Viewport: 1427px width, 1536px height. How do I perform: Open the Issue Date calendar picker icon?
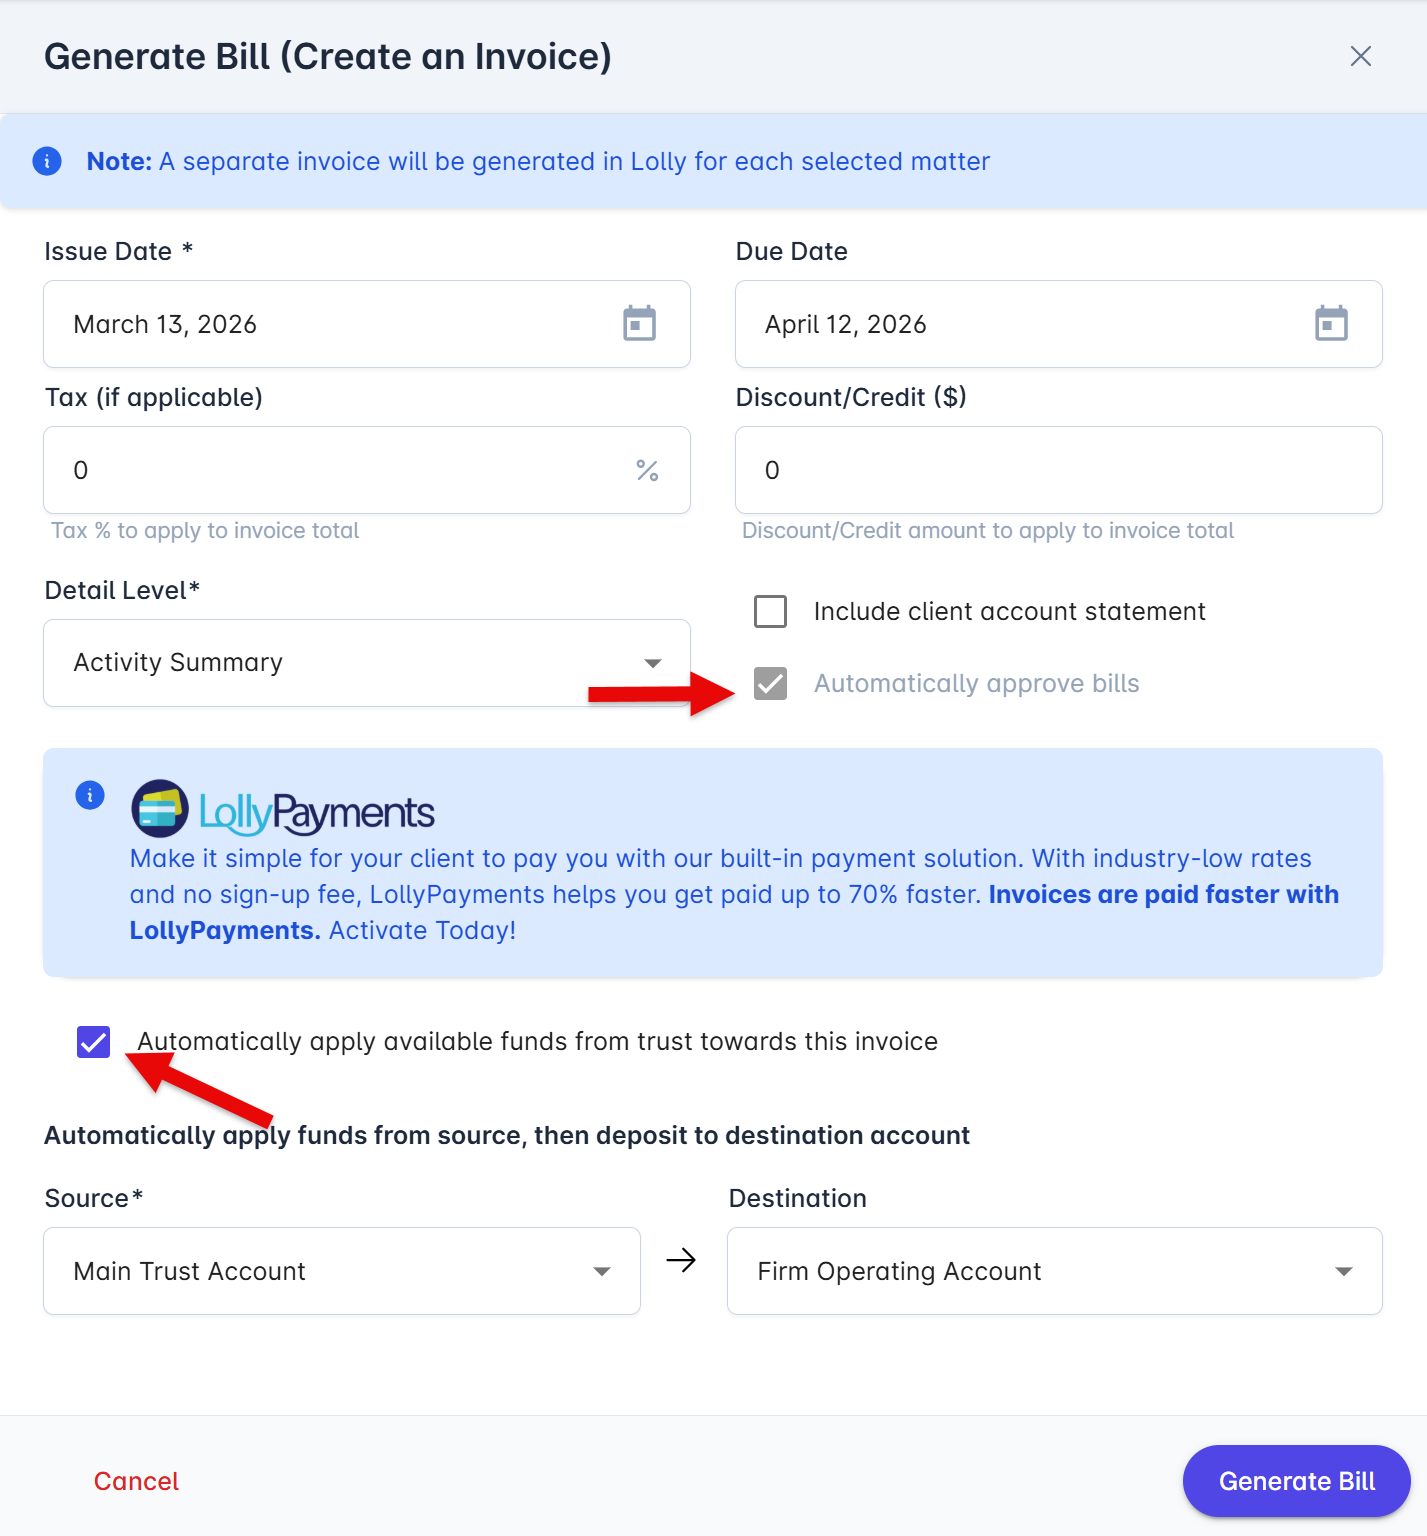[639, 324]
